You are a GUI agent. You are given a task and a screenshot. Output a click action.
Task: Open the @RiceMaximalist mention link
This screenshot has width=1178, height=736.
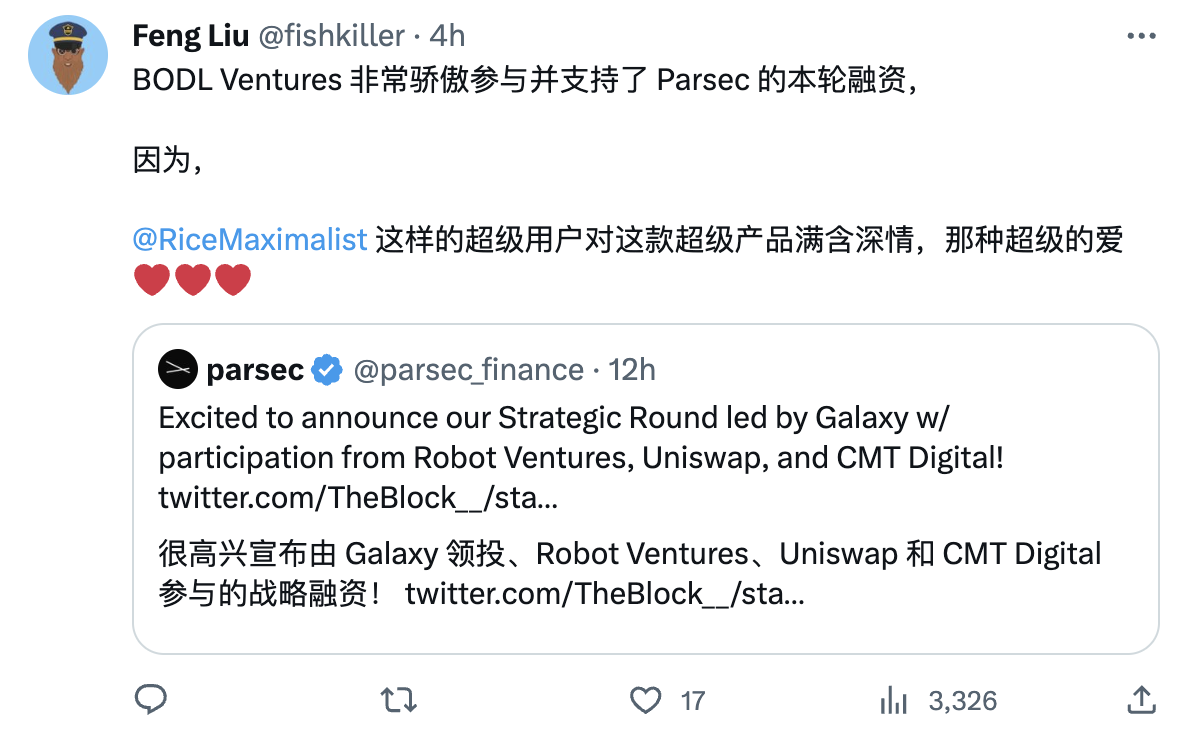pos(250,240)
